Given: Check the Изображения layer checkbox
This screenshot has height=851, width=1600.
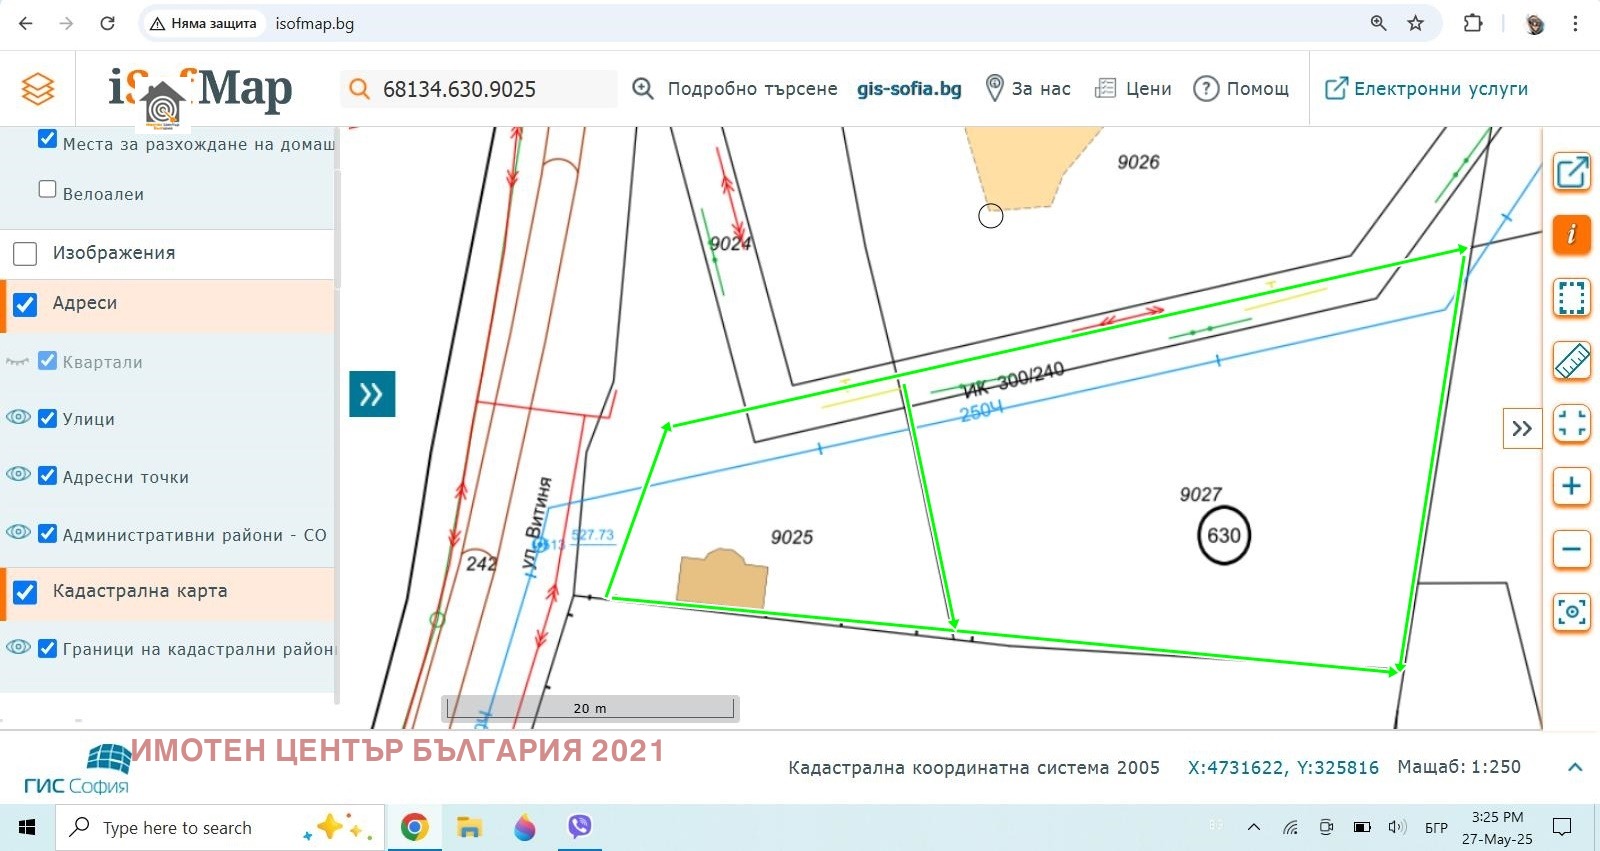Looking at the screenshot, I should 25,254.
